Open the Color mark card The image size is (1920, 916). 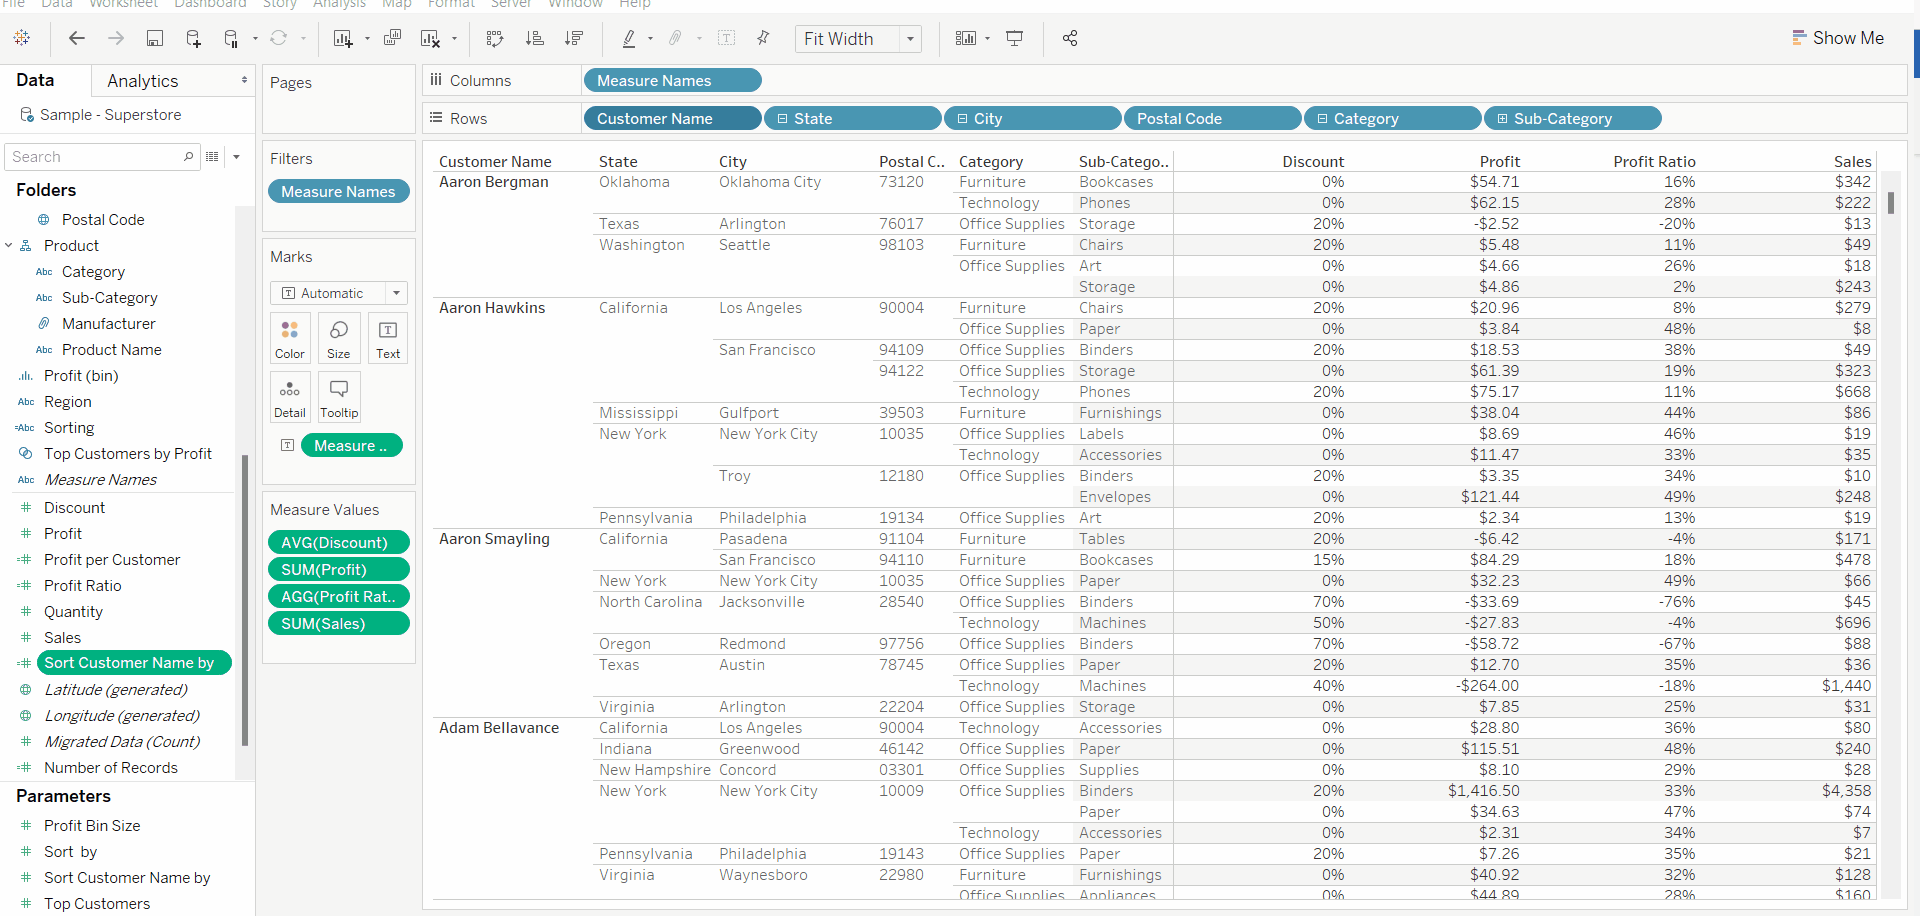coord(290,338)
